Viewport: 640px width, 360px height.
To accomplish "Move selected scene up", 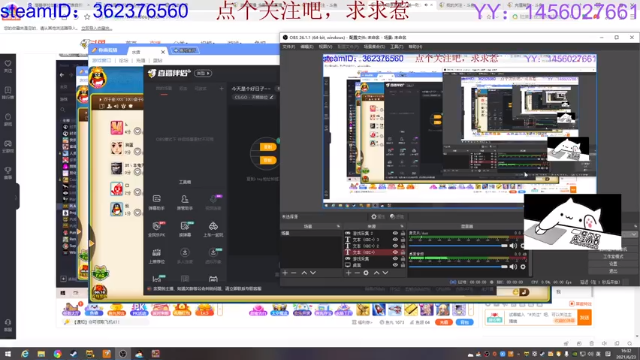I will pos(304,273).
